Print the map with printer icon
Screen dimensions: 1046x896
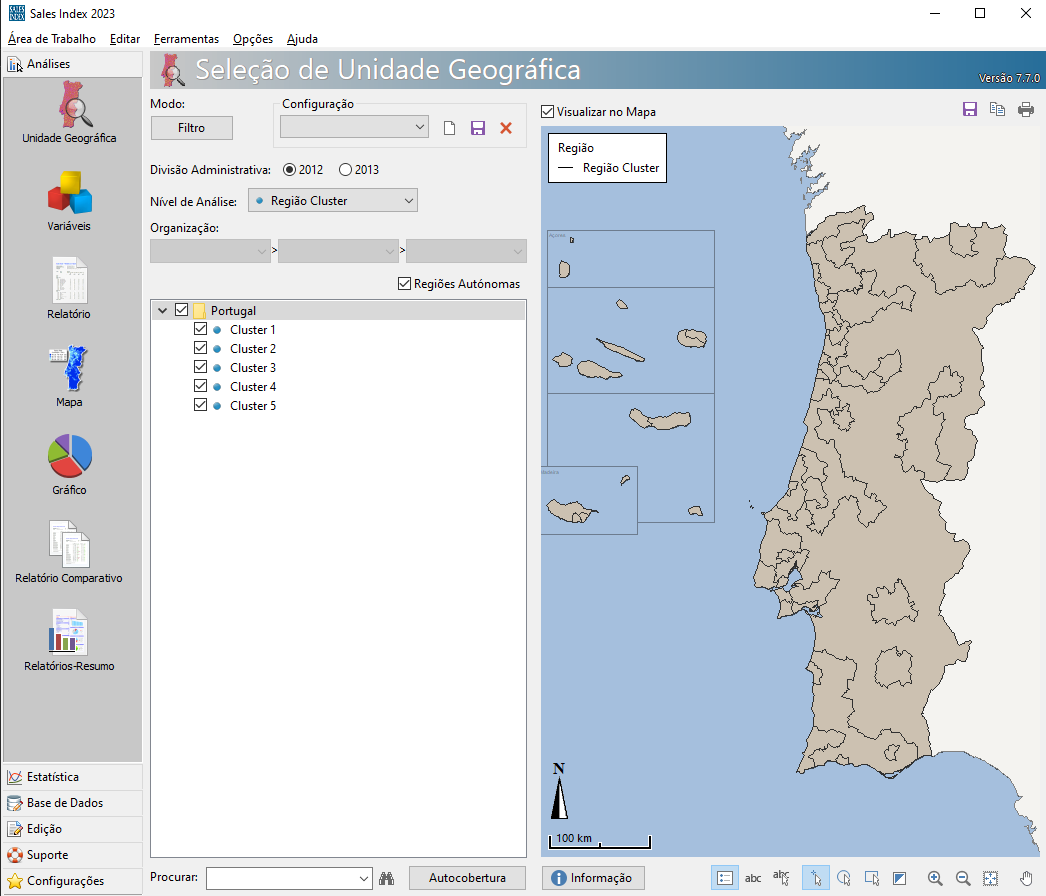coord(1026,110)
